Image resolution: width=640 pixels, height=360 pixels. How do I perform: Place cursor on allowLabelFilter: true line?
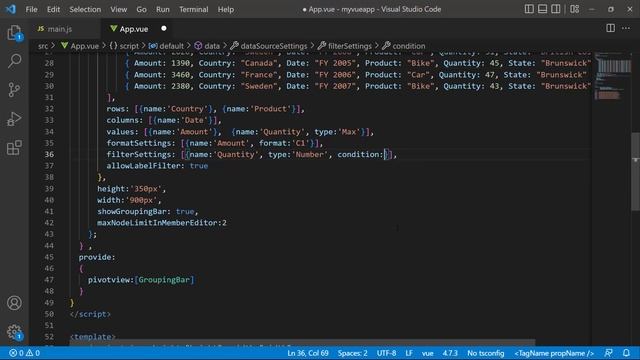pyautogui.click(x=157, y=166)
